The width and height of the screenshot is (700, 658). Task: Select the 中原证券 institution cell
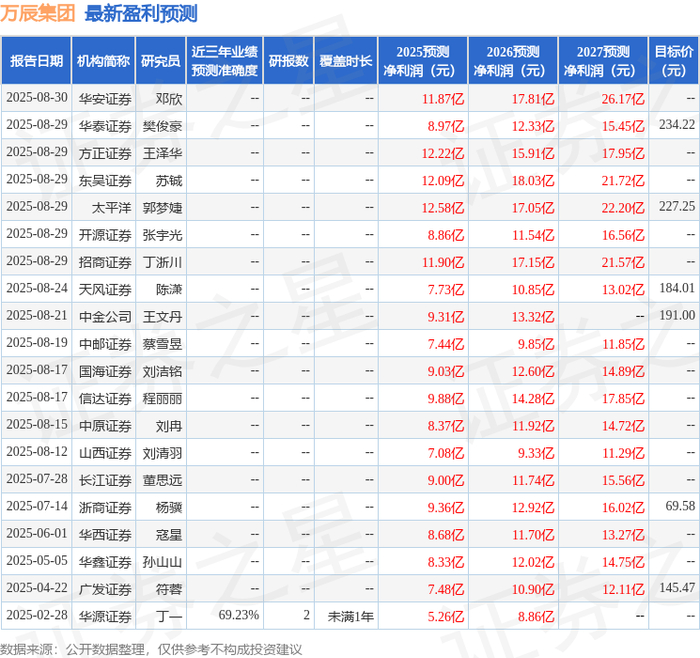pyautogui.click(x=105, y=425)
